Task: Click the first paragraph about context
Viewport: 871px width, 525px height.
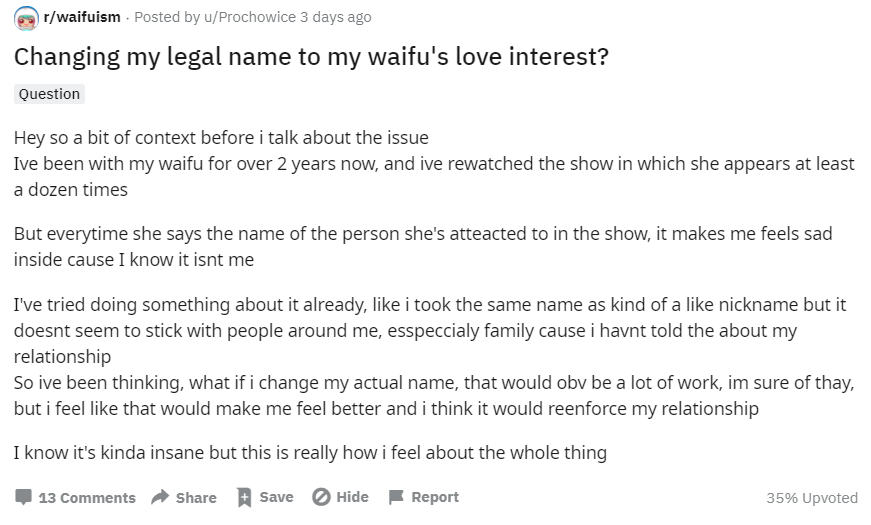Action: click(x=434, y=163)
